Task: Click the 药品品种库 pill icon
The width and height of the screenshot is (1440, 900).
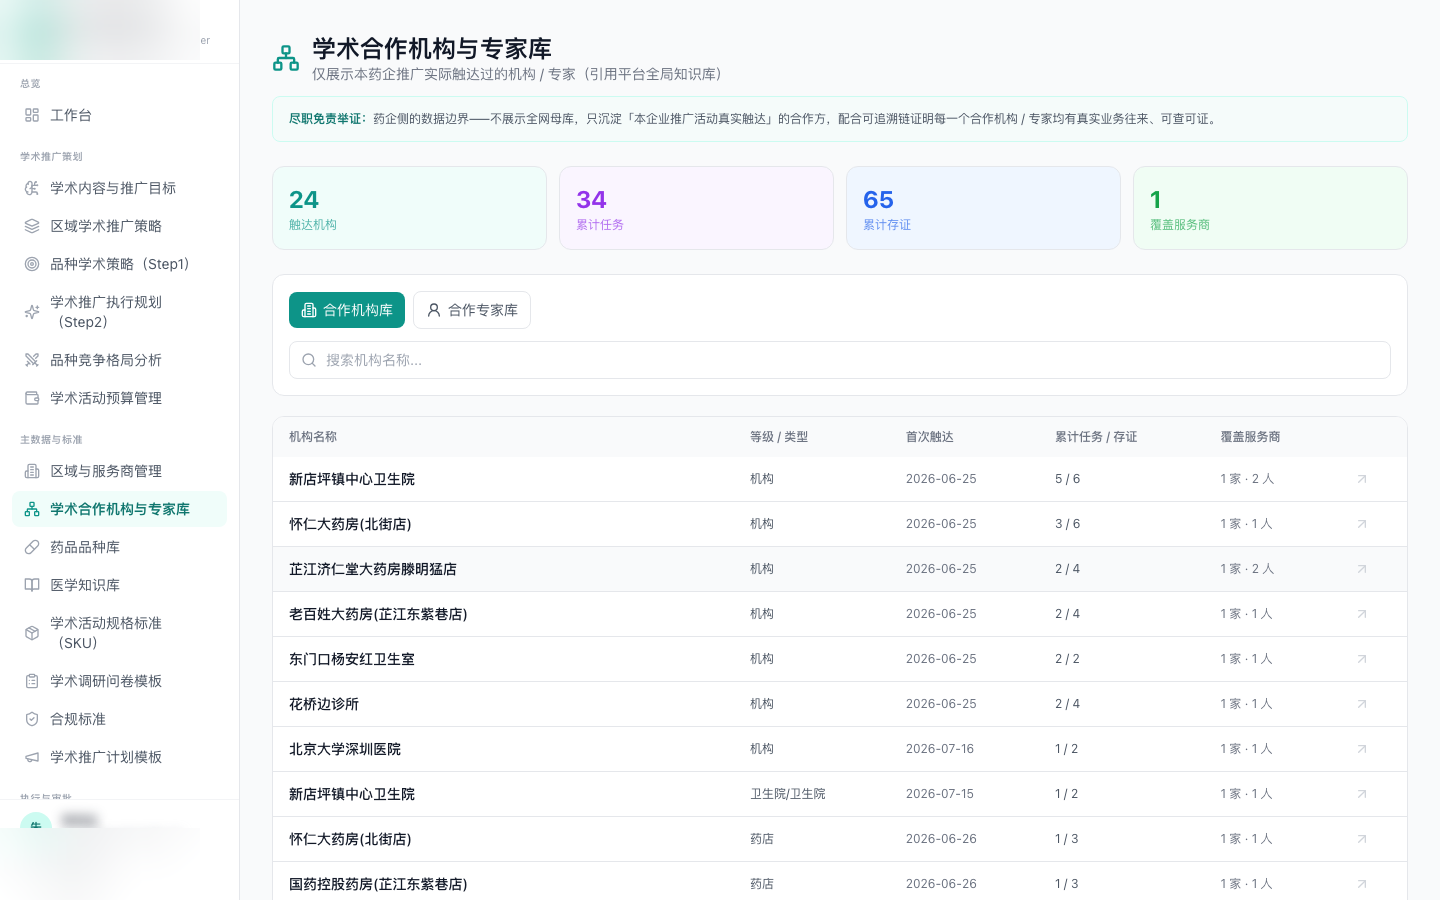Action: tap(32, 547)
